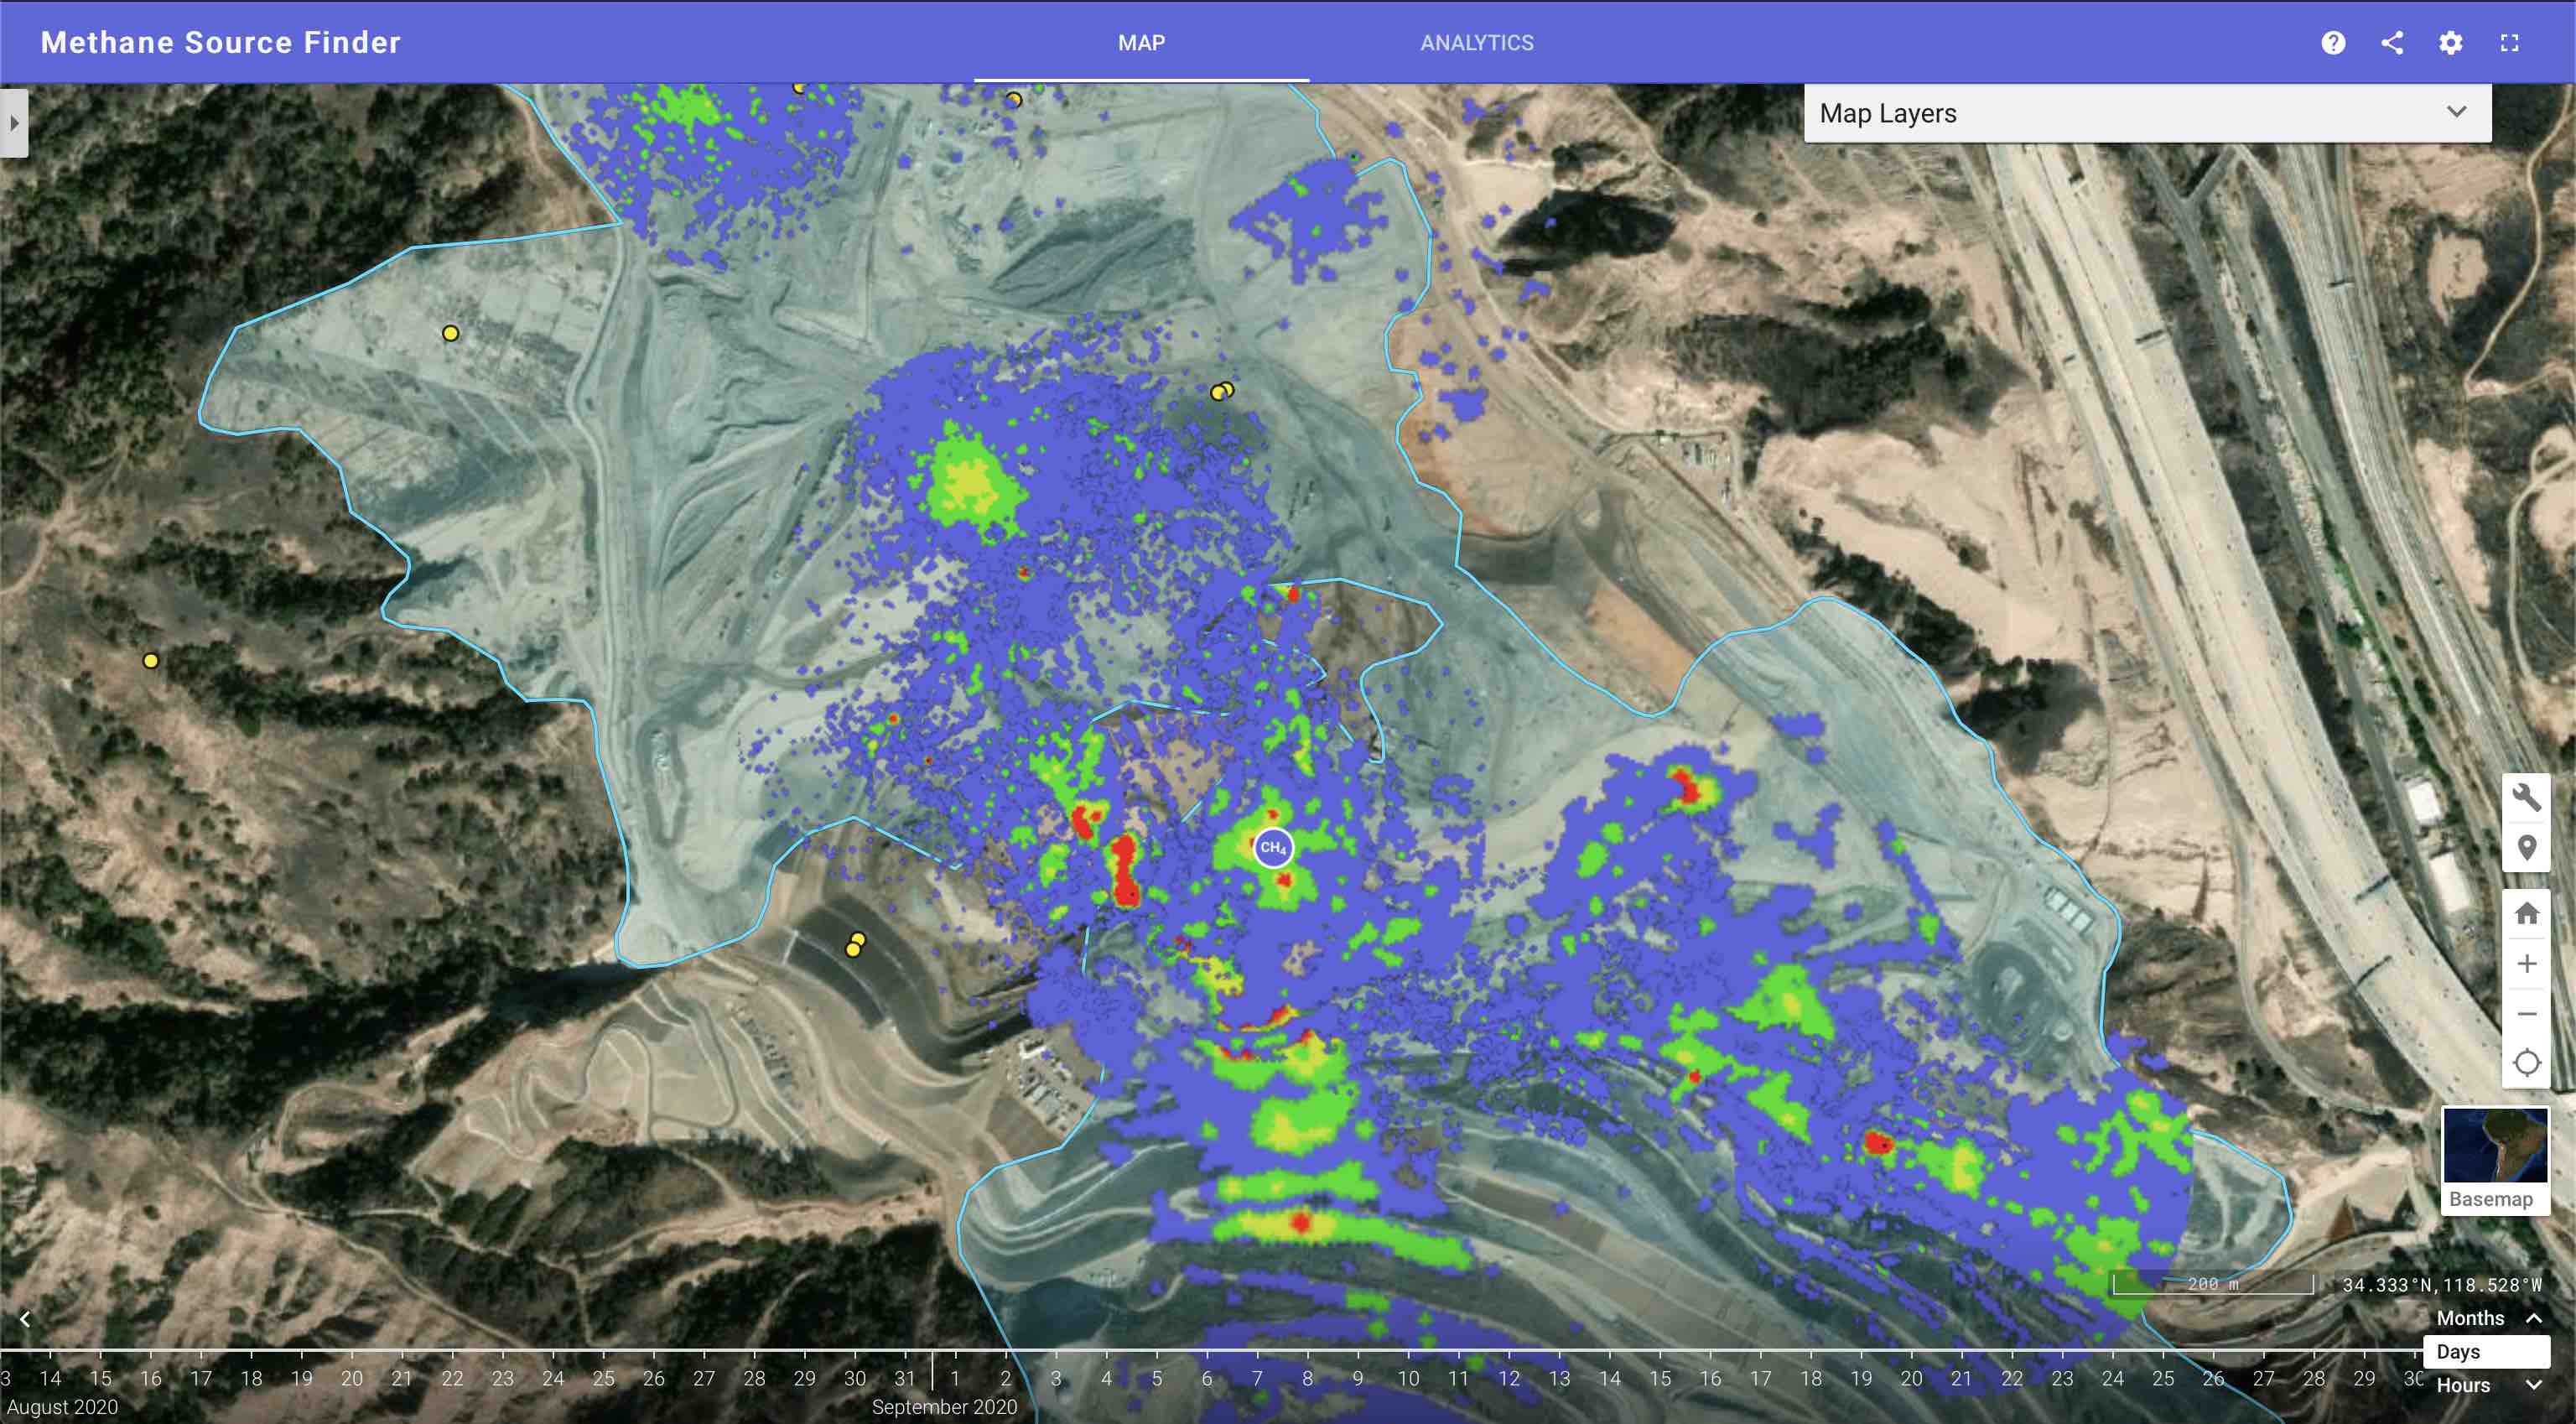Click the location pin icon on map sidebar
Image resolution: width=2576 pixels, height=1424 pixels.
click(2529, 845)
